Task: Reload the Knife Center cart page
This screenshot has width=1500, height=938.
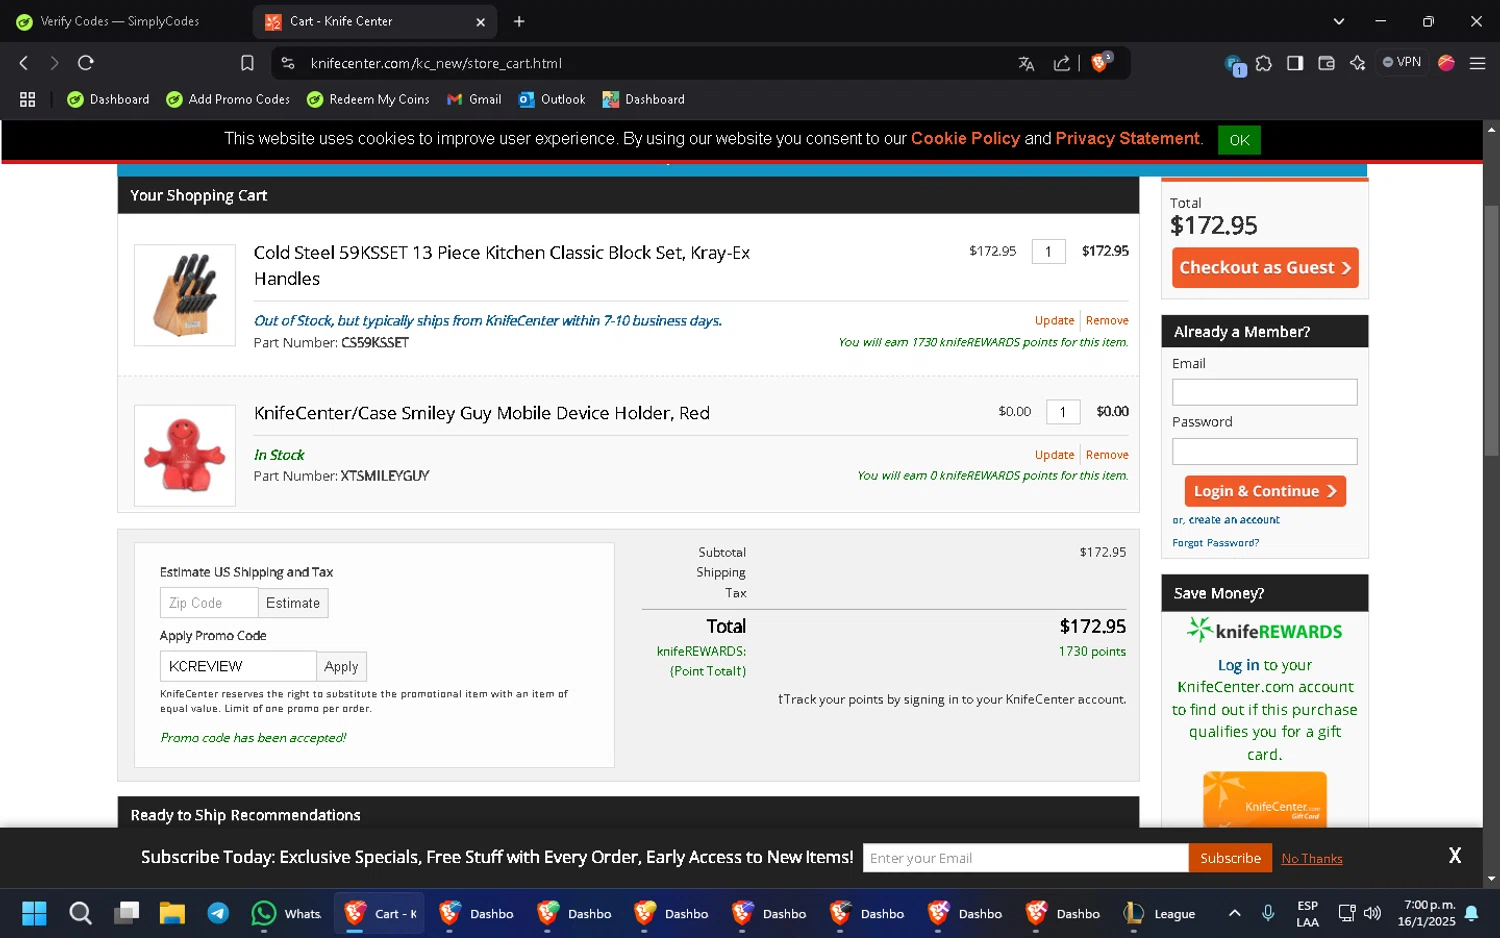Action: coord(86,63)
